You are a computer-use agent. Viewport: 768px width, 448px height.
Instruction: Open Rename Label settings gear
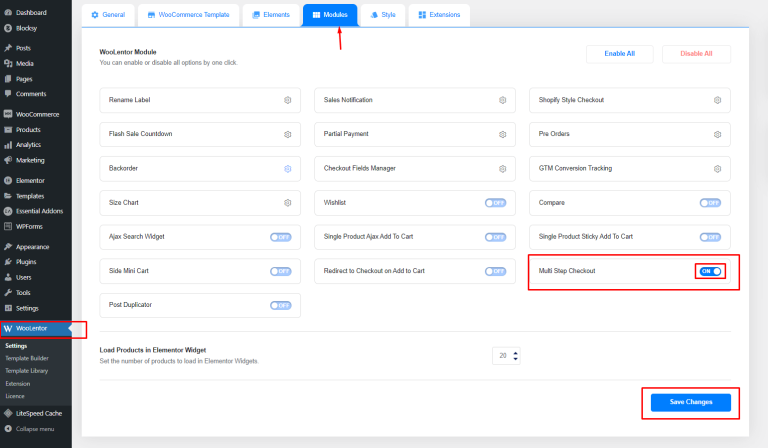click(288, 100)
